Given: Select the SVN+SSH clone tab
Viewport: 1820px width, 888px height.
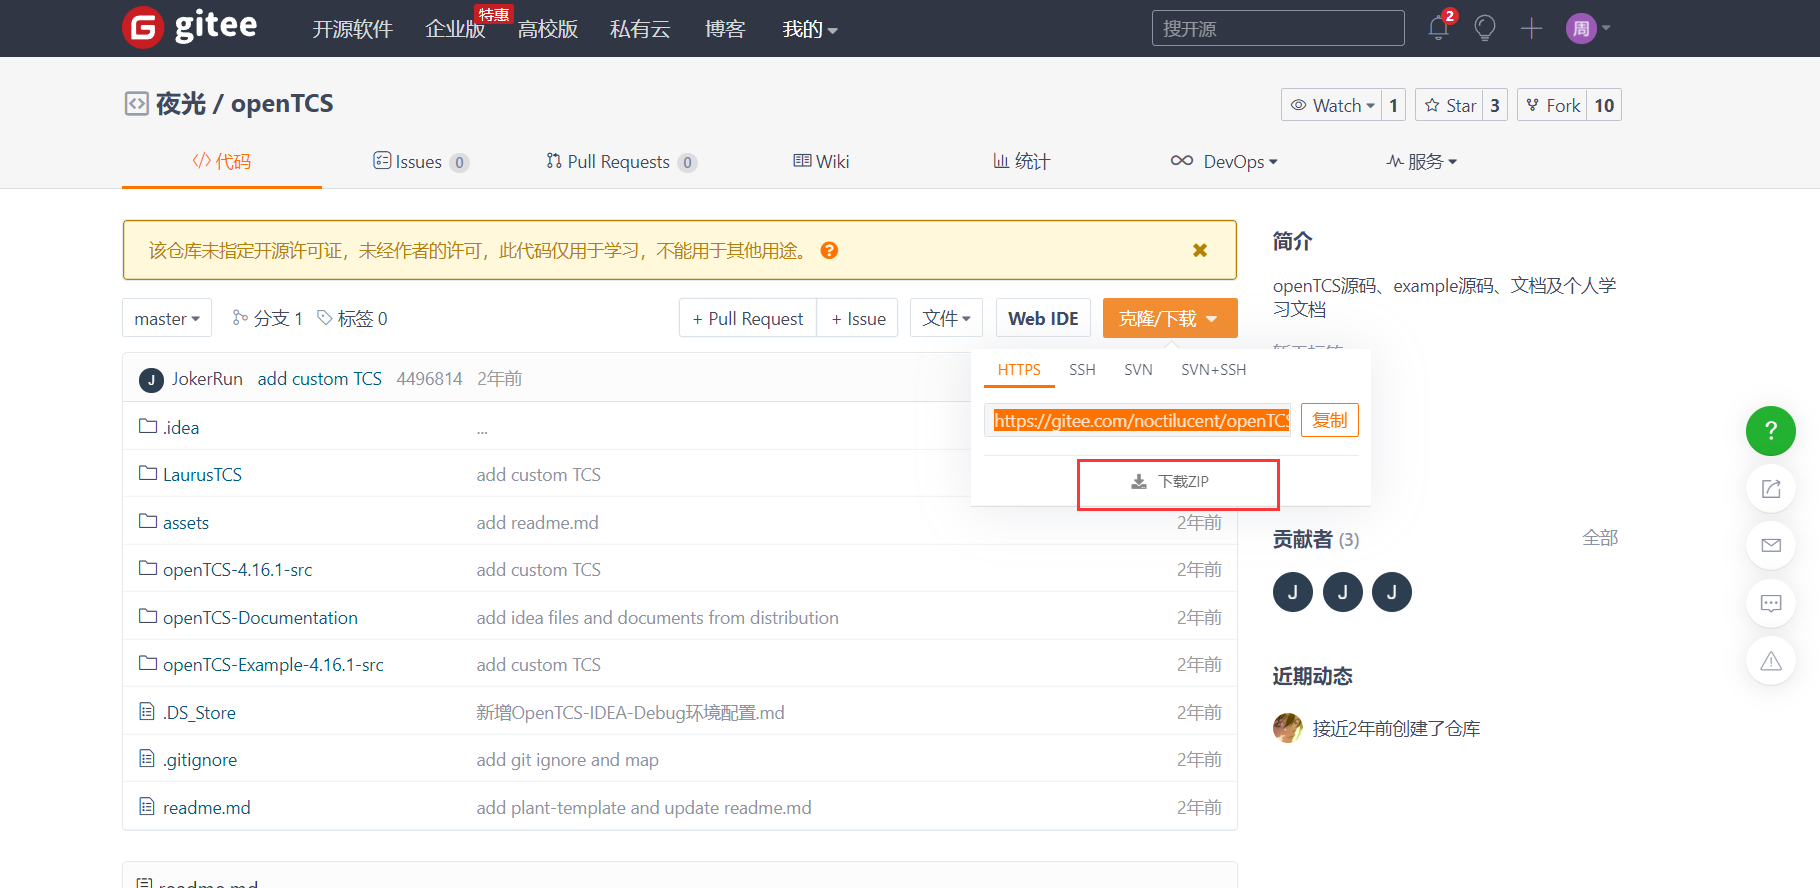Looking at the screenshot, I should (1213, 370).
